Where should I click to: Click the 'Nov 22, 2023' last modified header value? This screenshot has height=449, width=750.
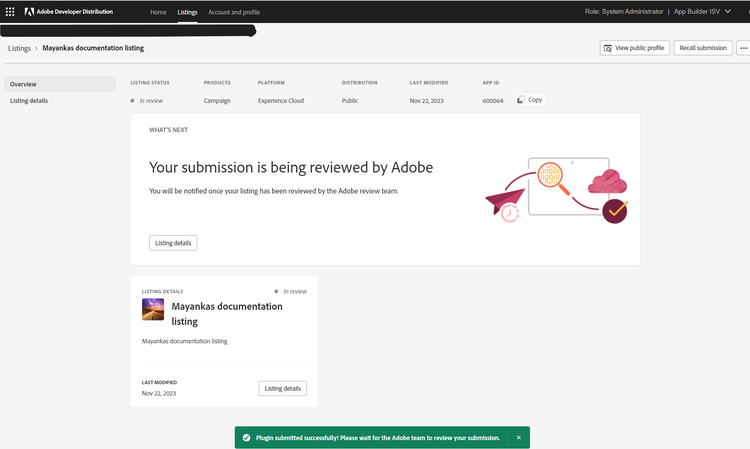tap(427, 101)
